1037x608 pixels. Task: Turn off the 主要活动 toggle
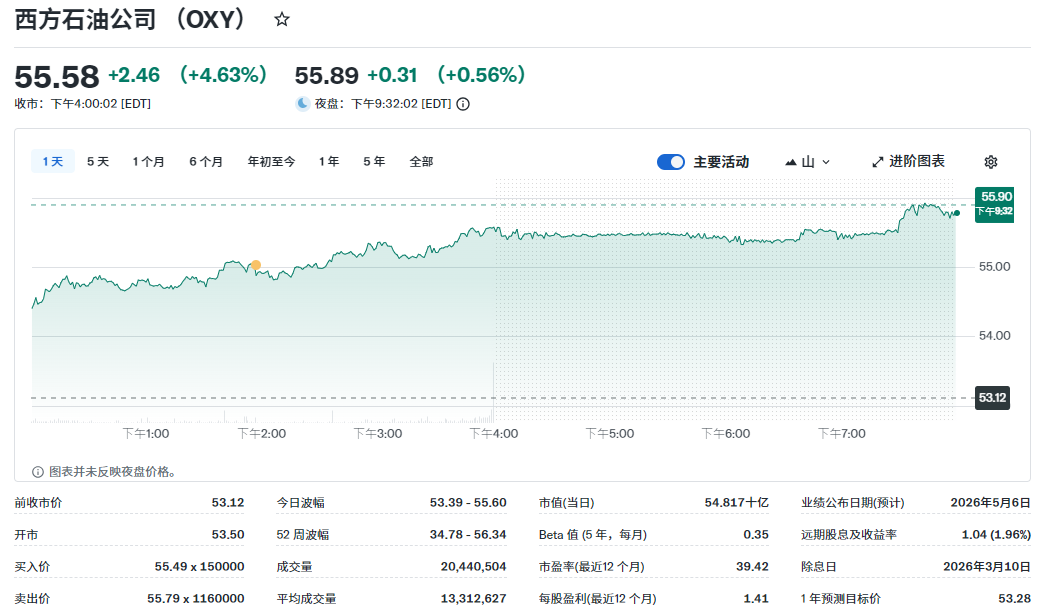[x=670, y=161]
